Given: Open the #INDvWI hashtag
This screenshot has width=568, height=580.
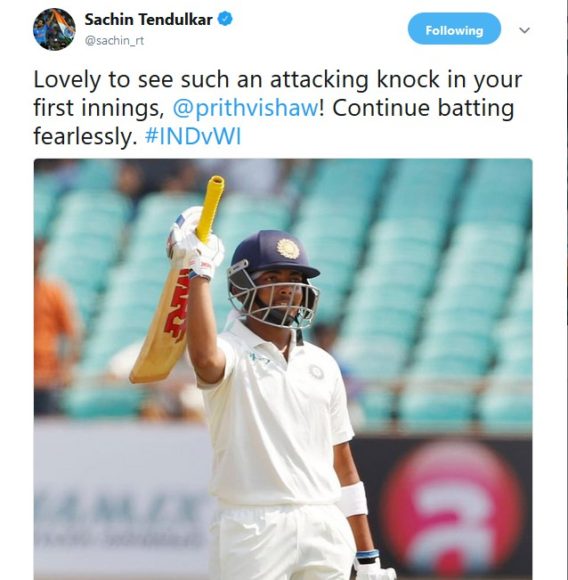Looking at the screenshot, I should click(x=193, y=136).
